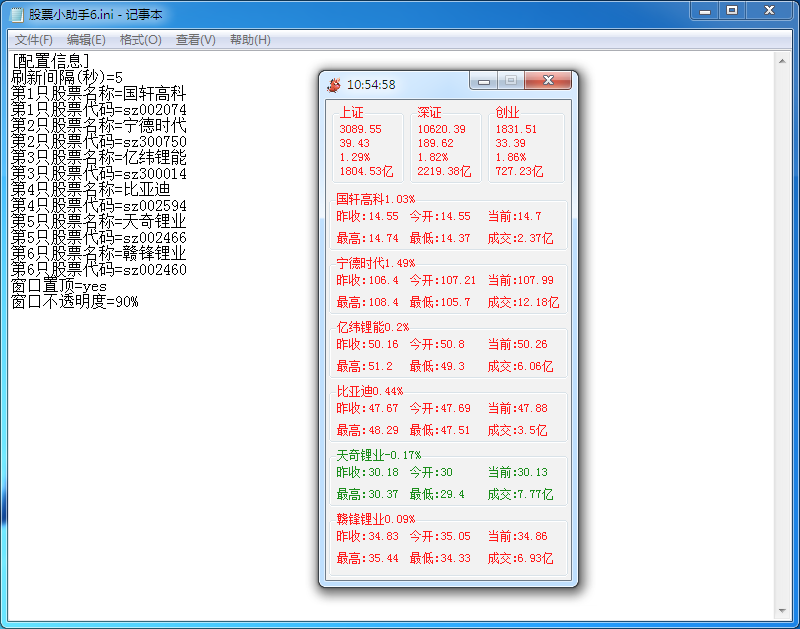Click the line 第3只股票名称=亿纬锂能
Image resolution: width=800 pixels, height=629 pixels.
[98, 157]
